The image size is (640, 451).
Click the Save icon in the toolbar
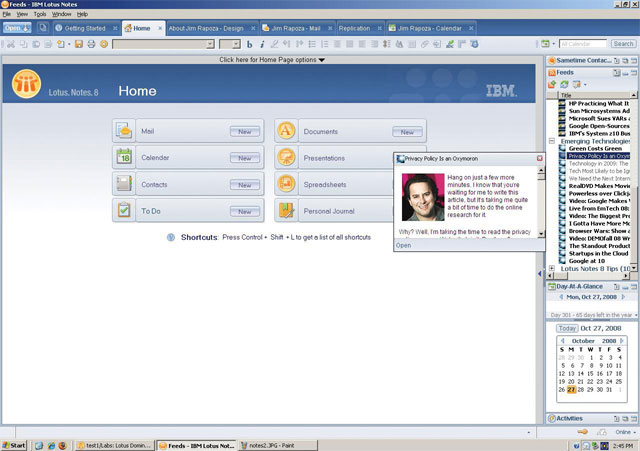tap(79, 44)
